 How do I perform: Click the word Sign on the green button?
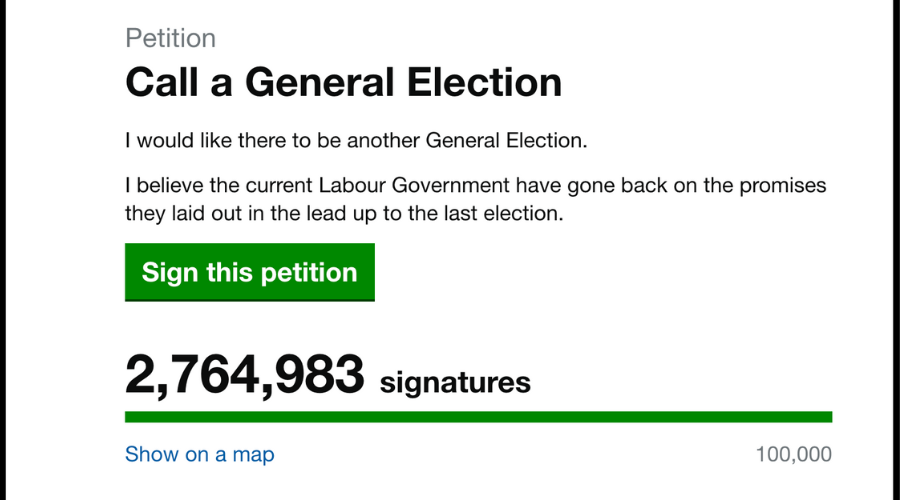[x=170, y=272]
